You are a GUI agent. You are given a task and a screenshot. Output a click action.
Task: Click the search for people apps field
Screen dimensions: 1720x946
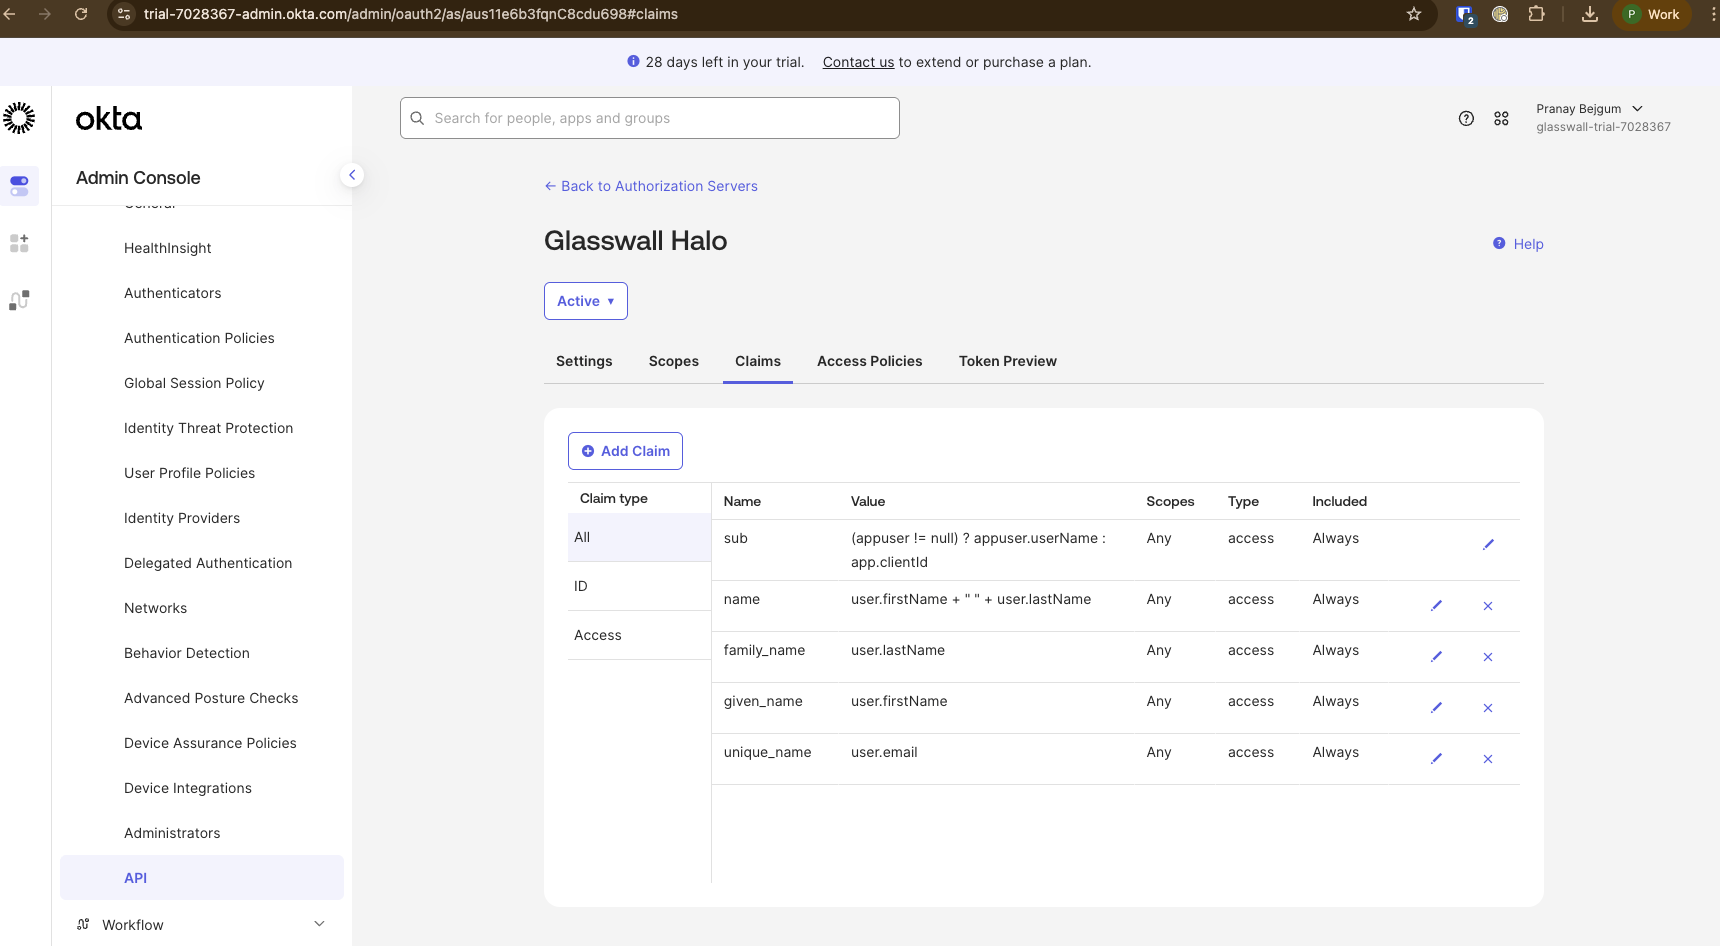click(x=649, y=117)
